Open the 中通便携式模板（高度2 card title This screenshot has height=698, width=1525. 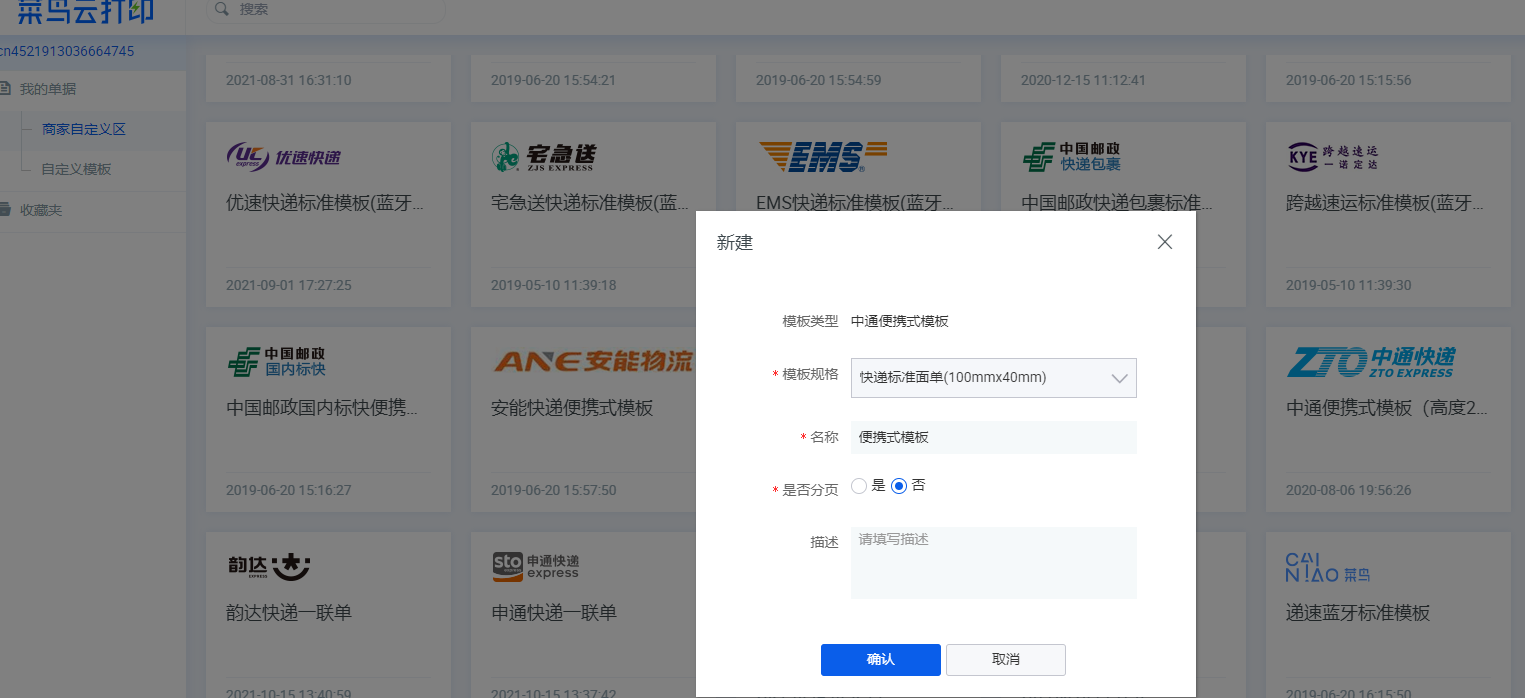point(1386,408)
